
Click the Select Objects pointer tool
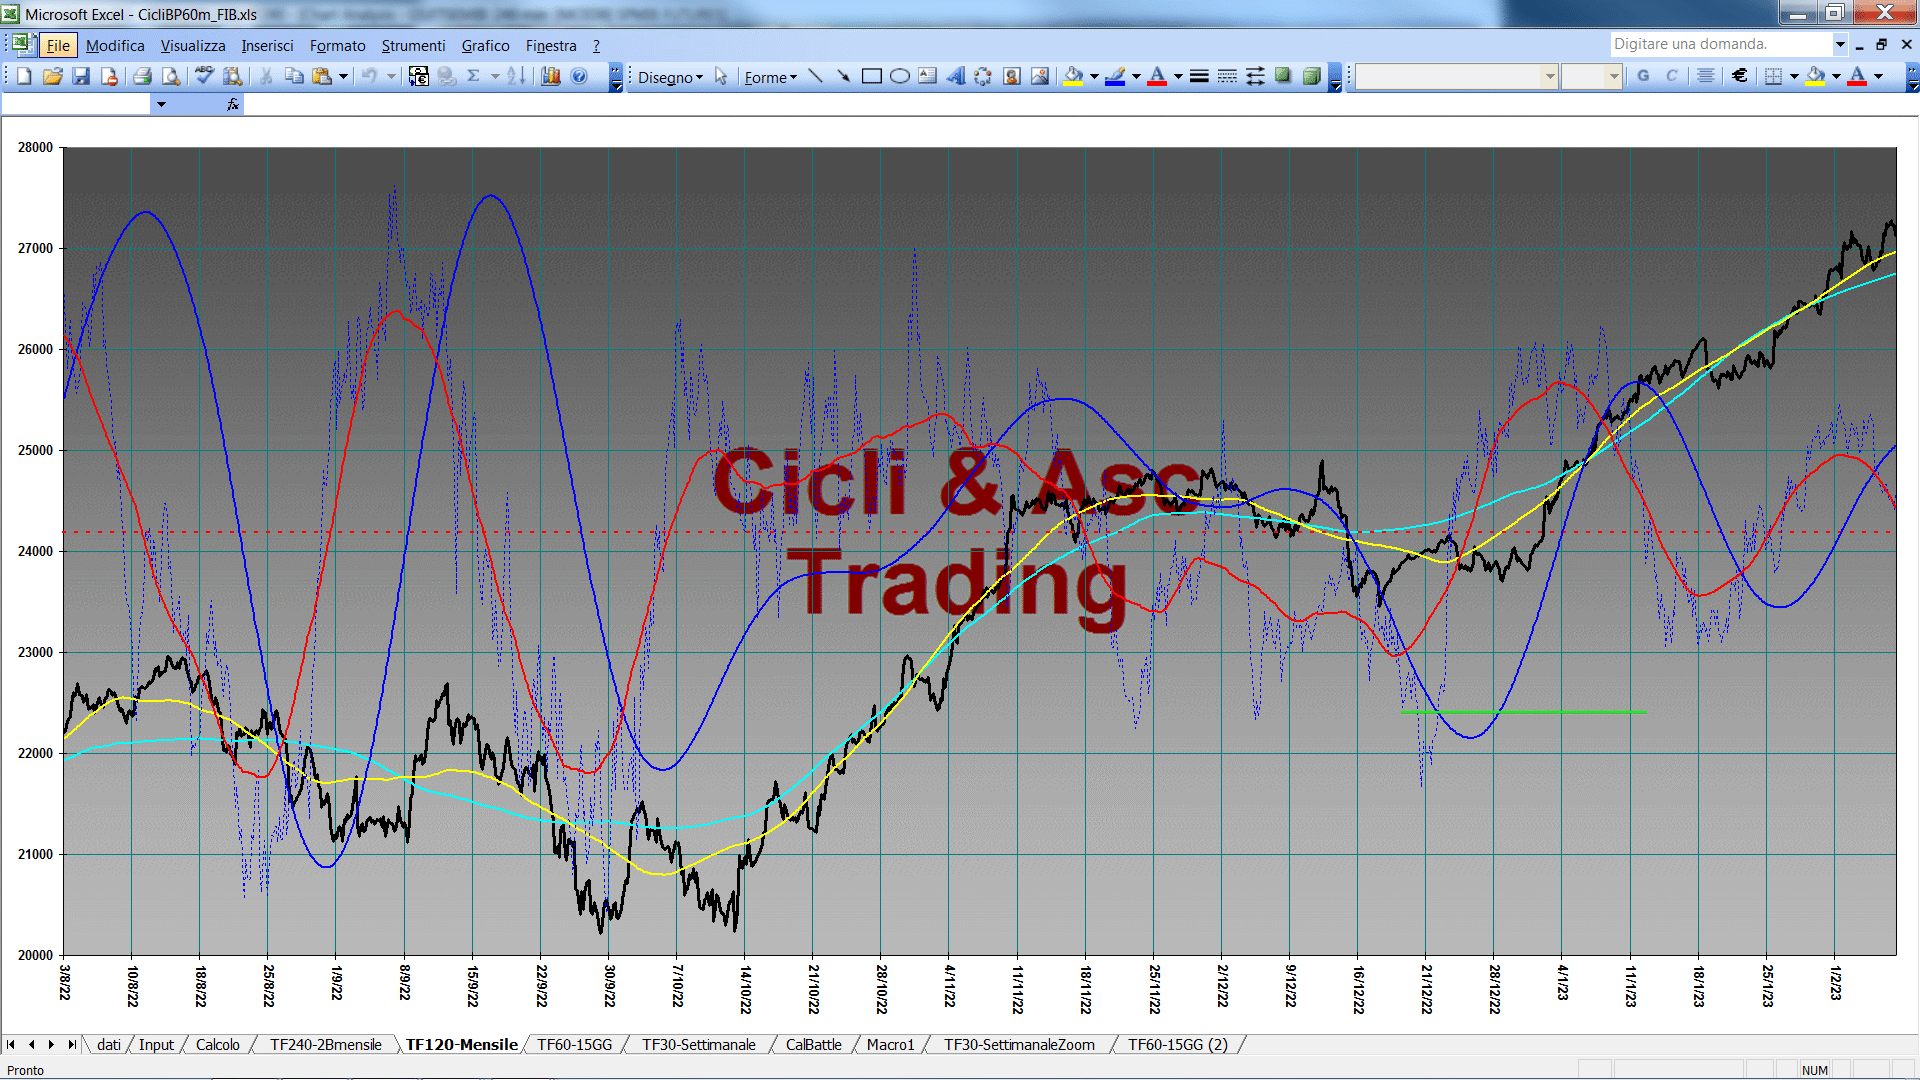tap(721, 76)
